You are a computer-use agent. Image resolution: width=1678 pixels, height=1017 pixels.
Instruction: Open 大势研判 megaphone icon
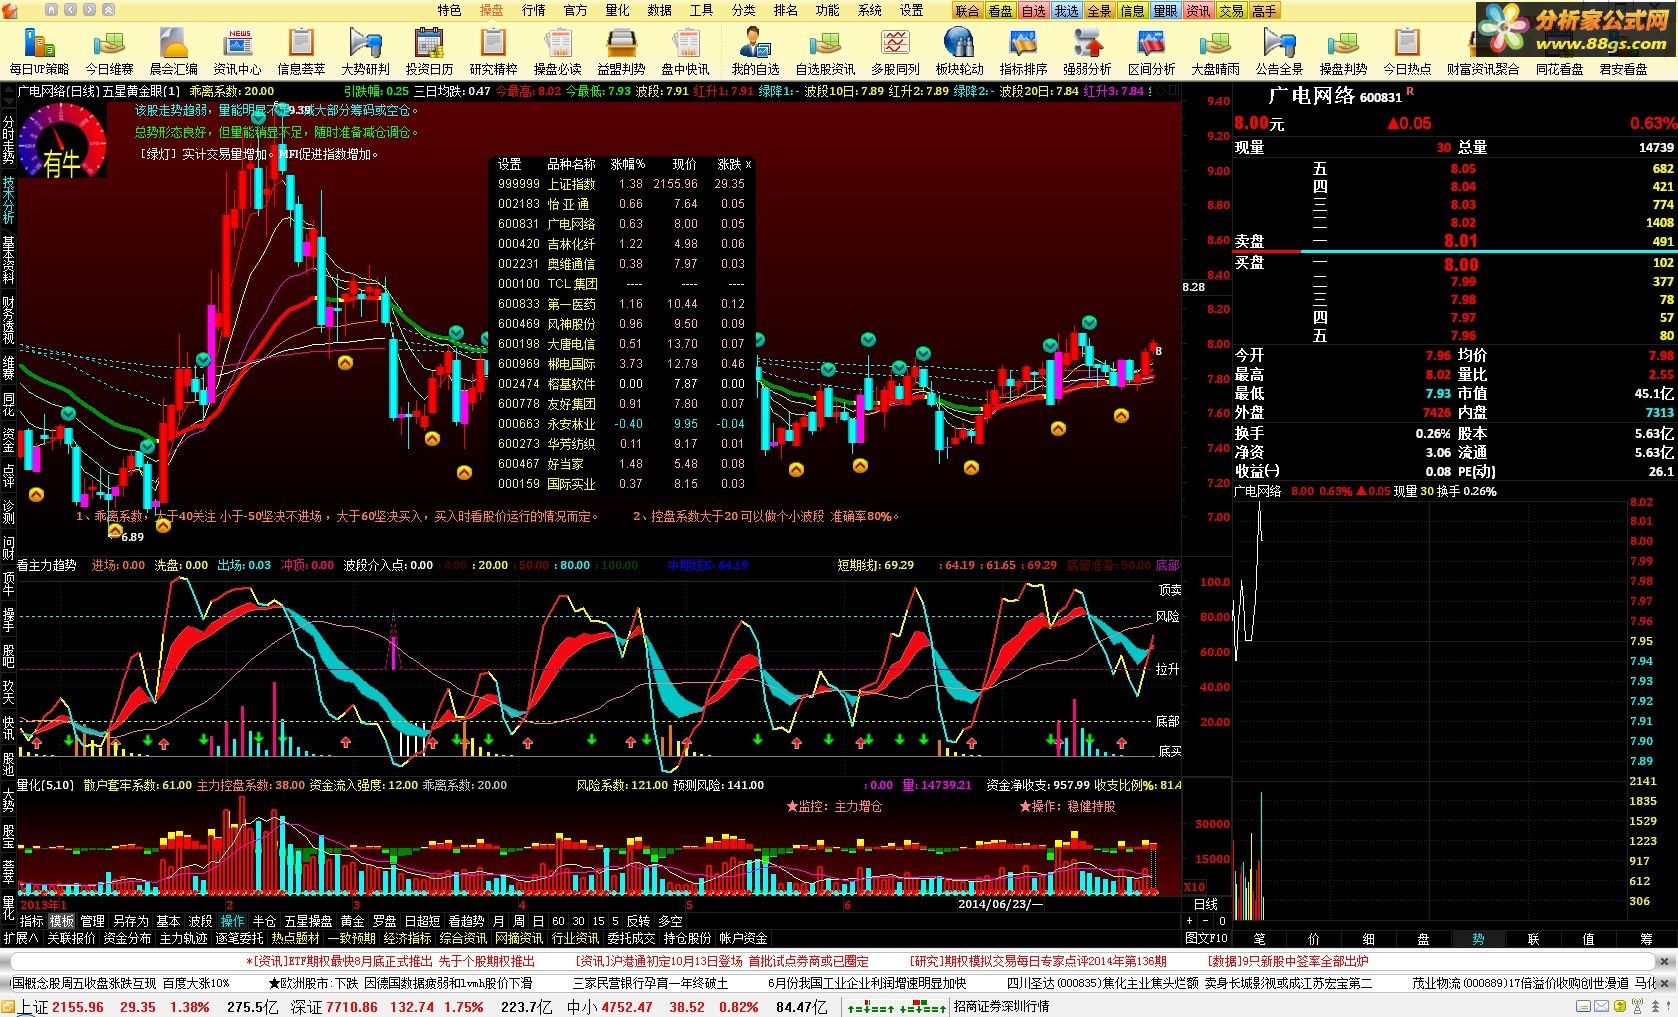pyautogui.click(x=365, y=52)
